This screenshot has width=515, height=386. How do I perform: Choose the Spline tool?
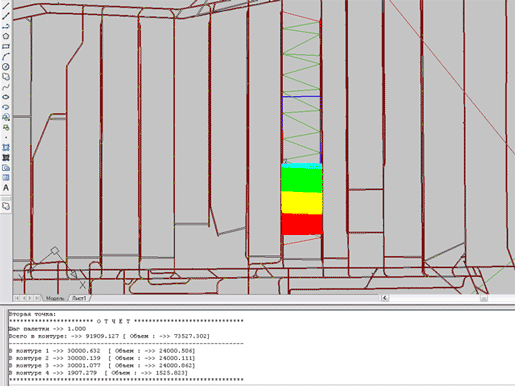tap(6, 87)
